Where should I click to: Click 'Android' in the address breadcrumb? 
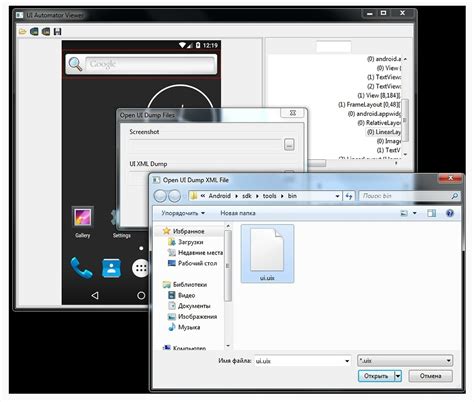coord(219,196)
